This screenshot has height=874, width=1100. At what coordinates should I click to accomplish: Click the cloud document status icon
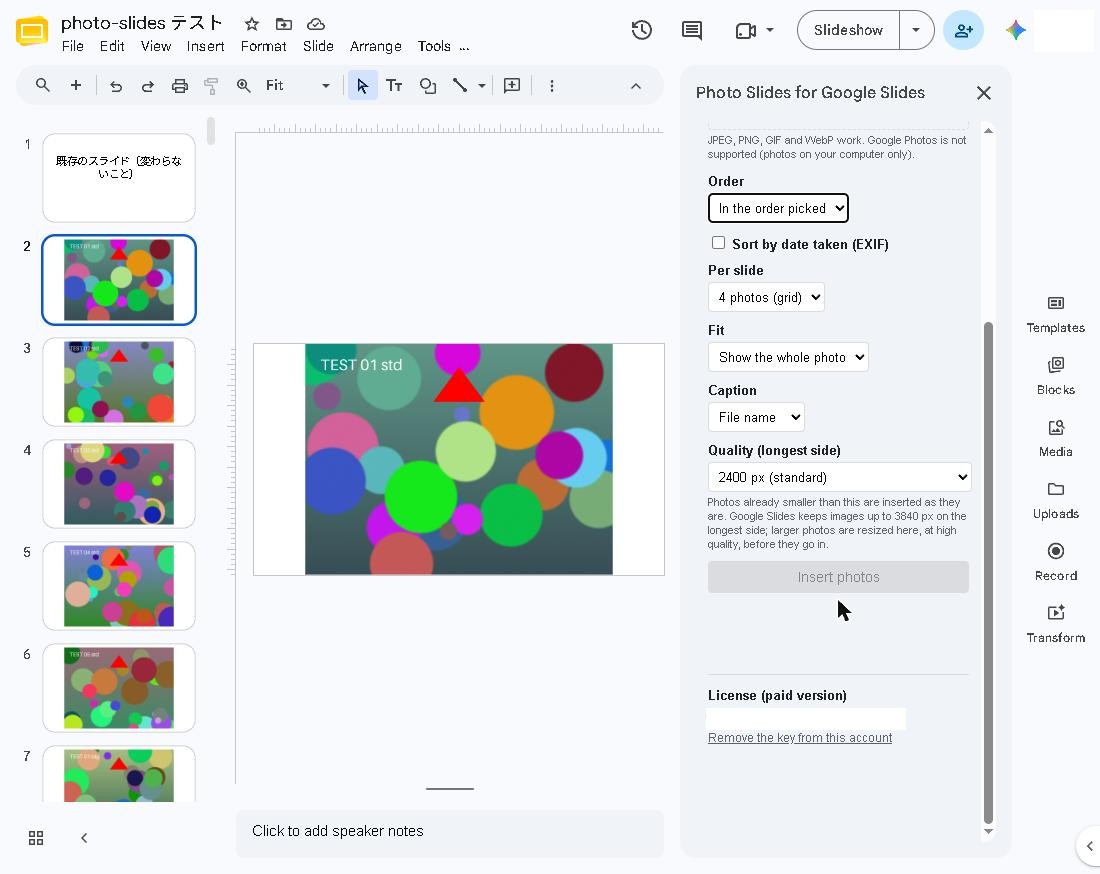click(x=316, y=25)
